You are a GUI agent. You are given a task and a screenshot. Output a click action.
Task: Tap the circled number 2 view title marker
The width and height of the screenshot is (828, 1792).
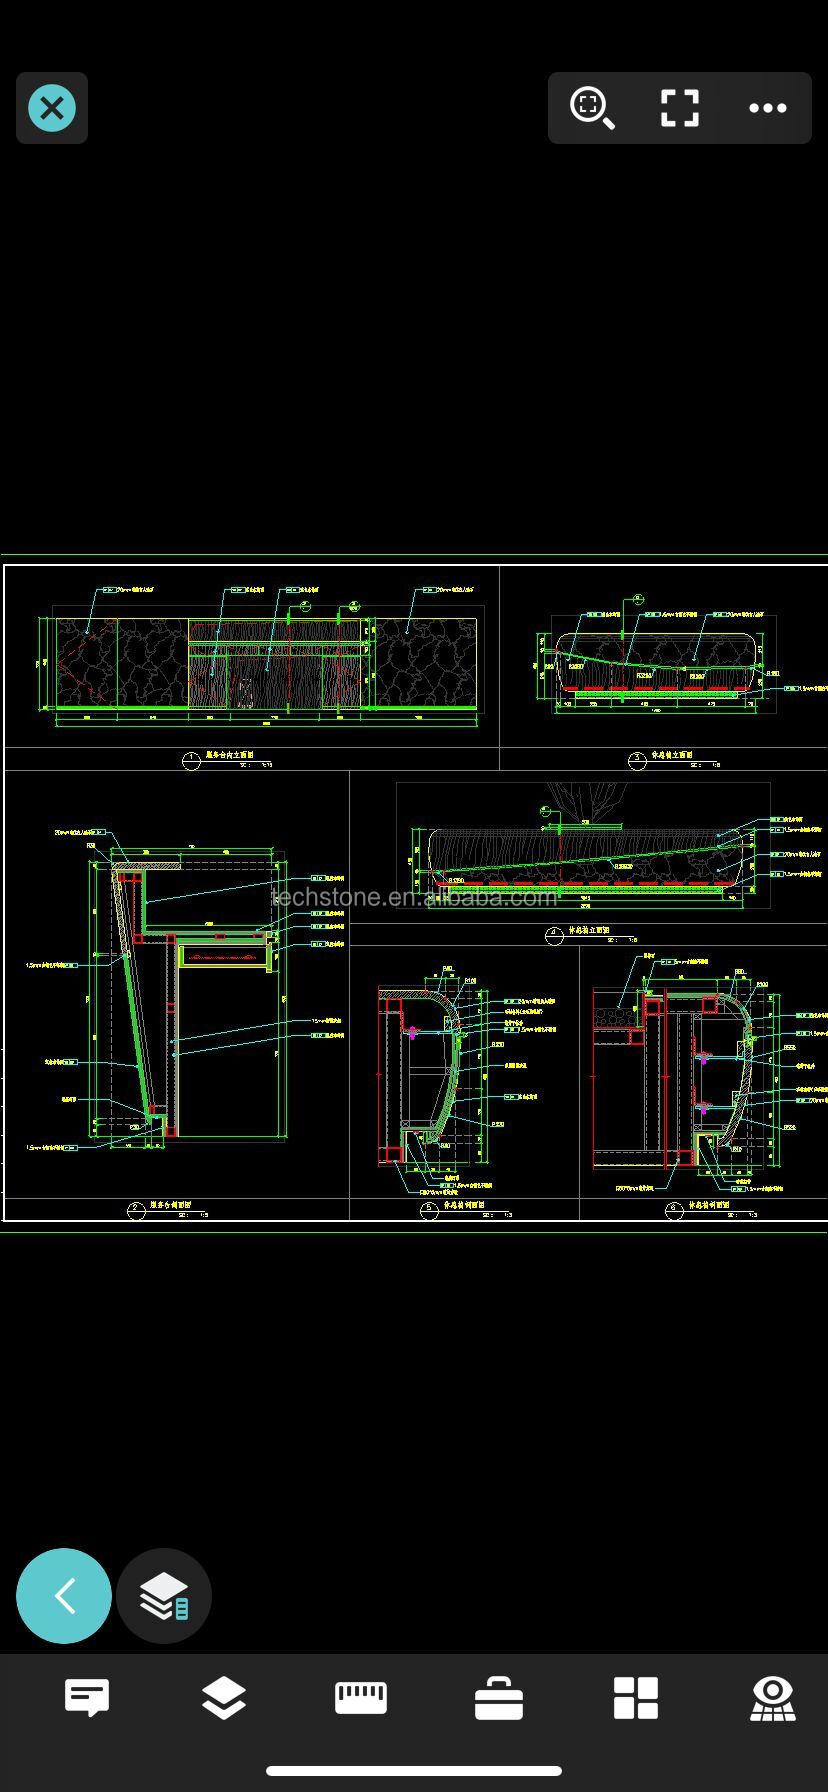pos(136,1210)
